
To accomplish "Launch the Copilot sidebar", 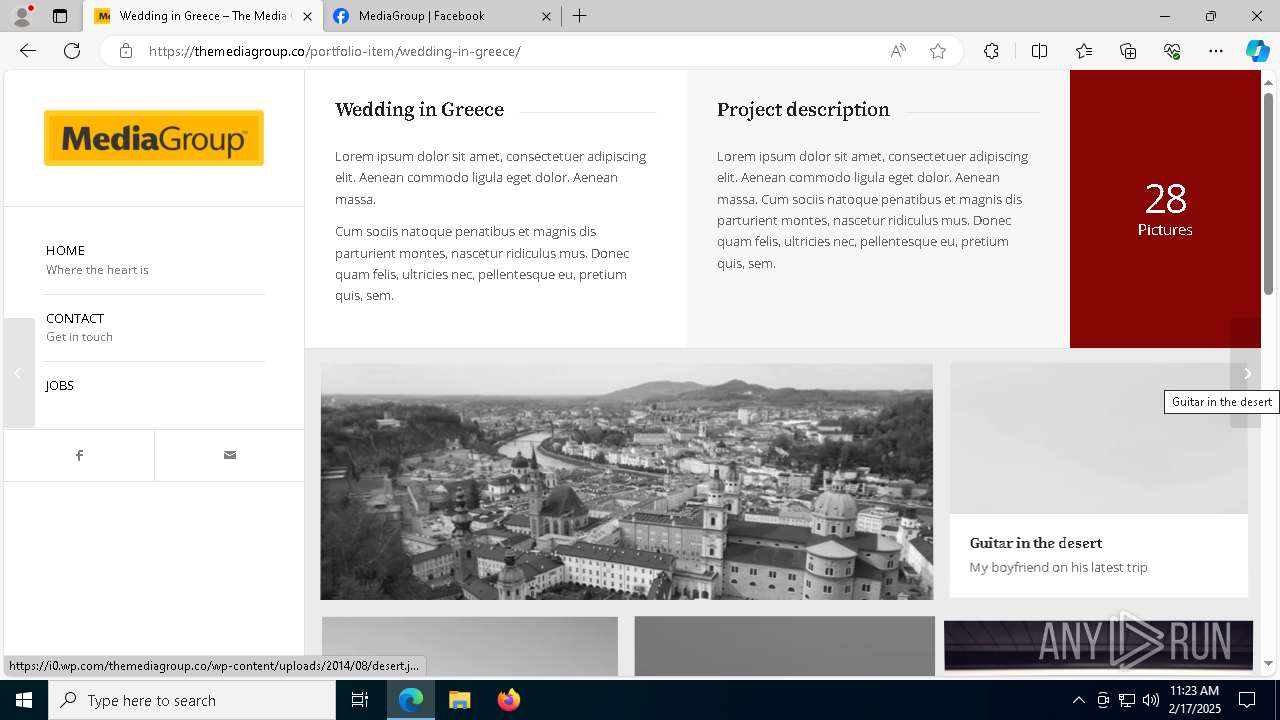I will coord(1257,51).
